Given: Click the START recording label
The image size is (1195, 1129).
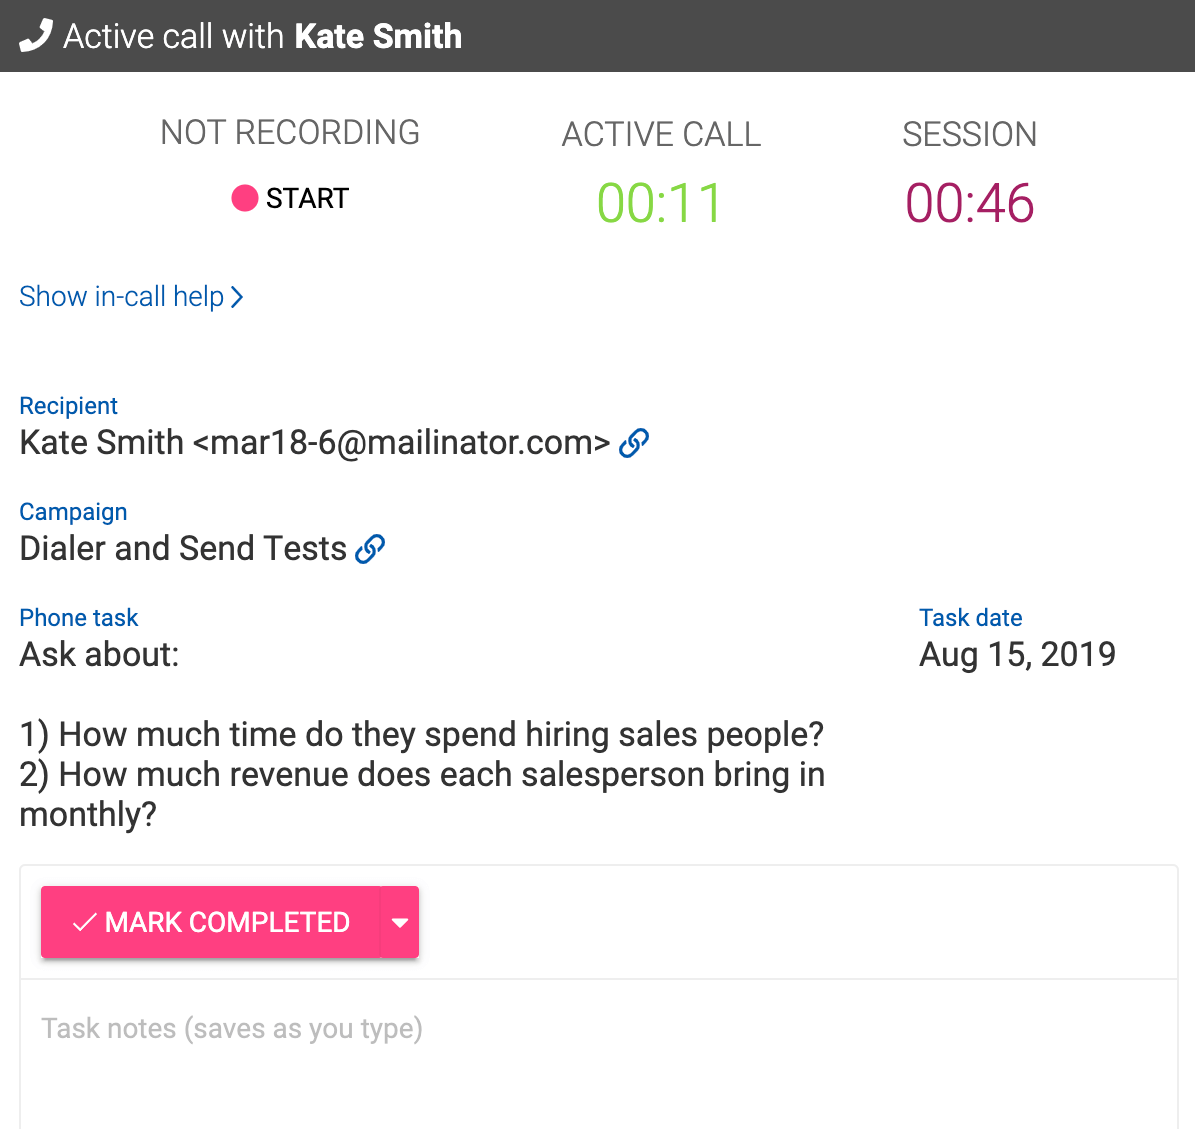Looking at the screenshot, I should (x=307, y=198).
